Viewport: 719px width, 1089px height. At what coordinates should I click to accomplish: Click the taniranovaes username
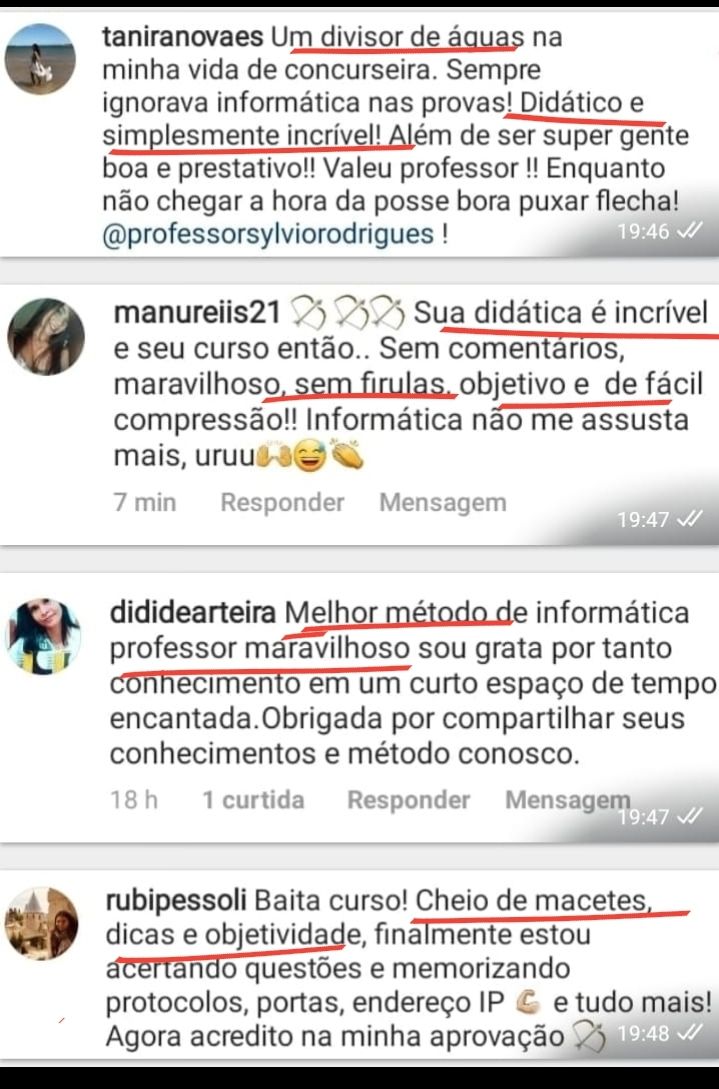(183, 37)
